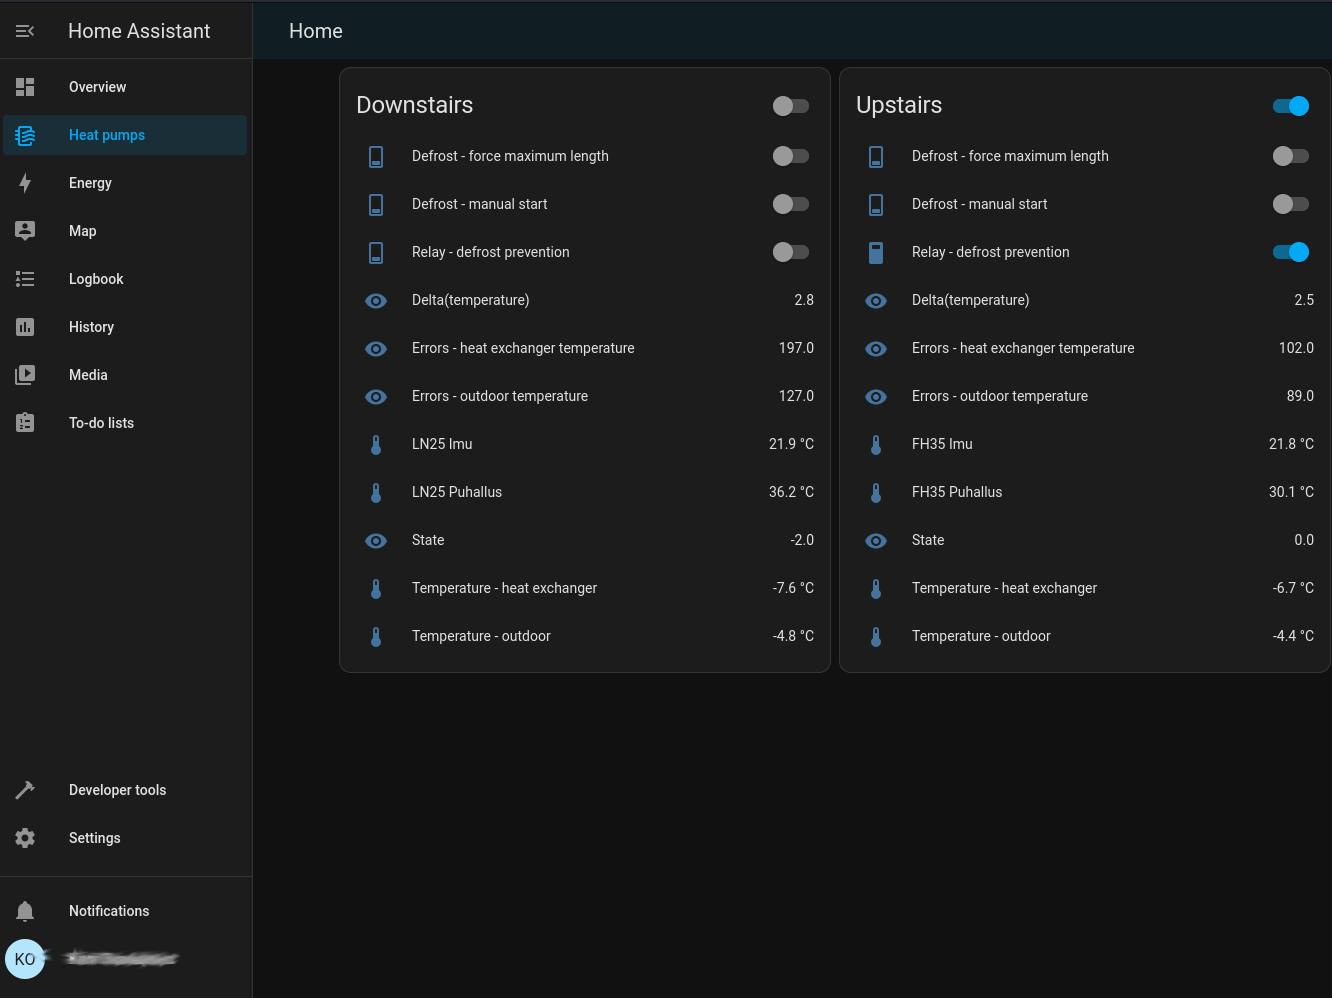
Task: Enable Downstairs Defrost - manual start switch
Action: point(790,204)
